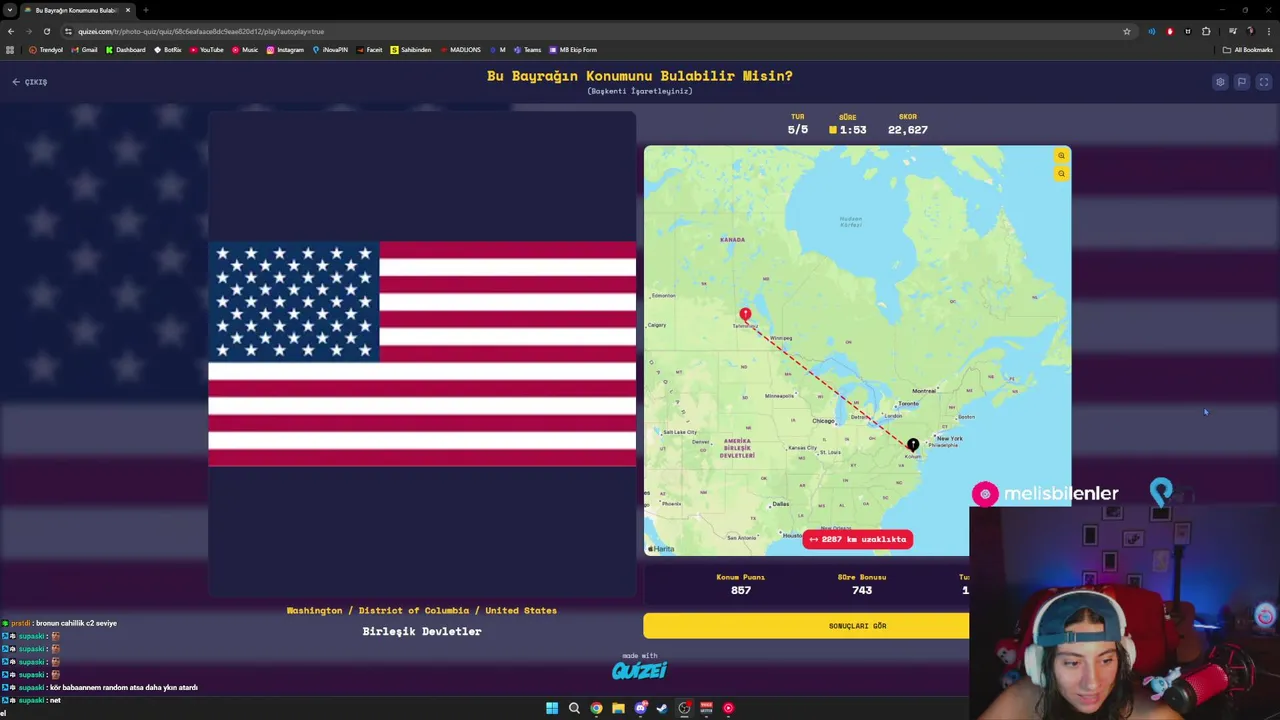The image size is (1280, 720).
Task: Click the Quizei logo
Action: tap(639, 670)
